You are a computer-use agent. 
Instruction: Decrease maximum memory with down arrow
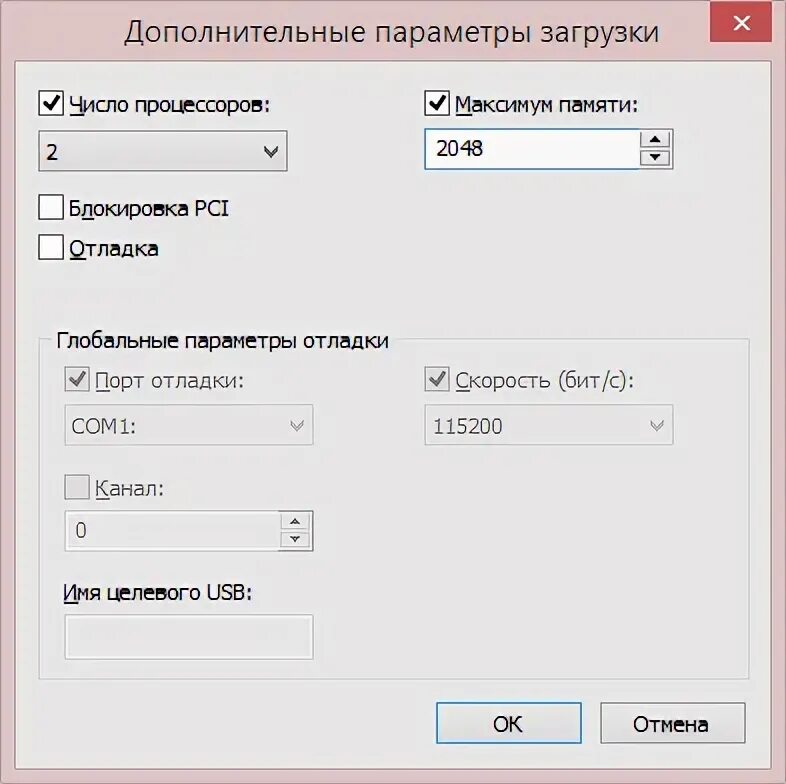coord(655,158)
